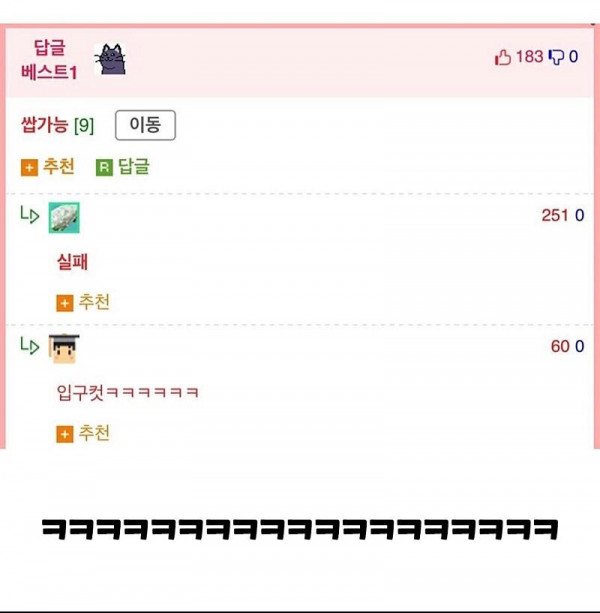Image resolution: width=600 pixels, height=613 pixels.
Task: Click the 60 recommendation count
Action: [x=560, y=346]
